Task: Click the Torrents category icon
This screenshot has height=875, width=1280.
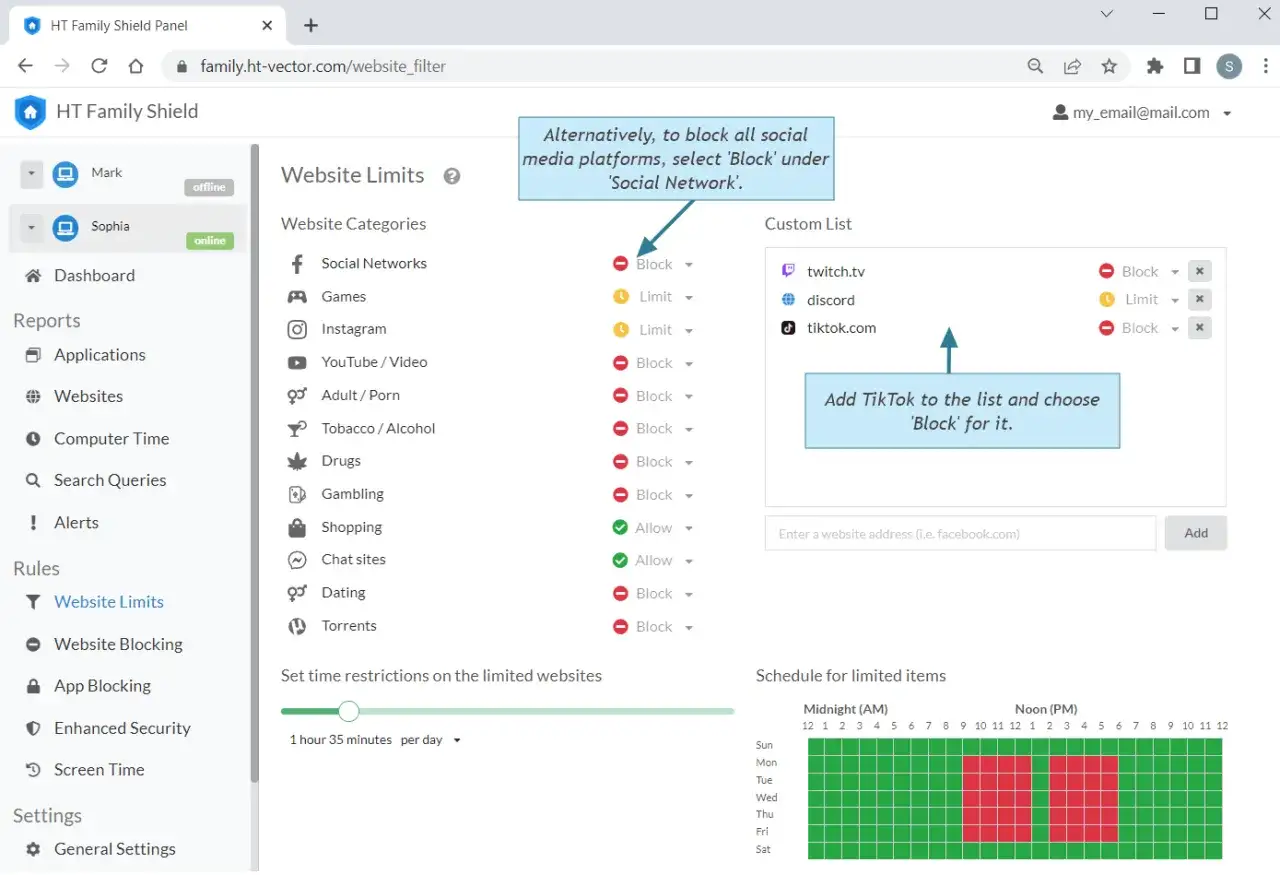Action: pyautogui.click(x=297, y=626)
